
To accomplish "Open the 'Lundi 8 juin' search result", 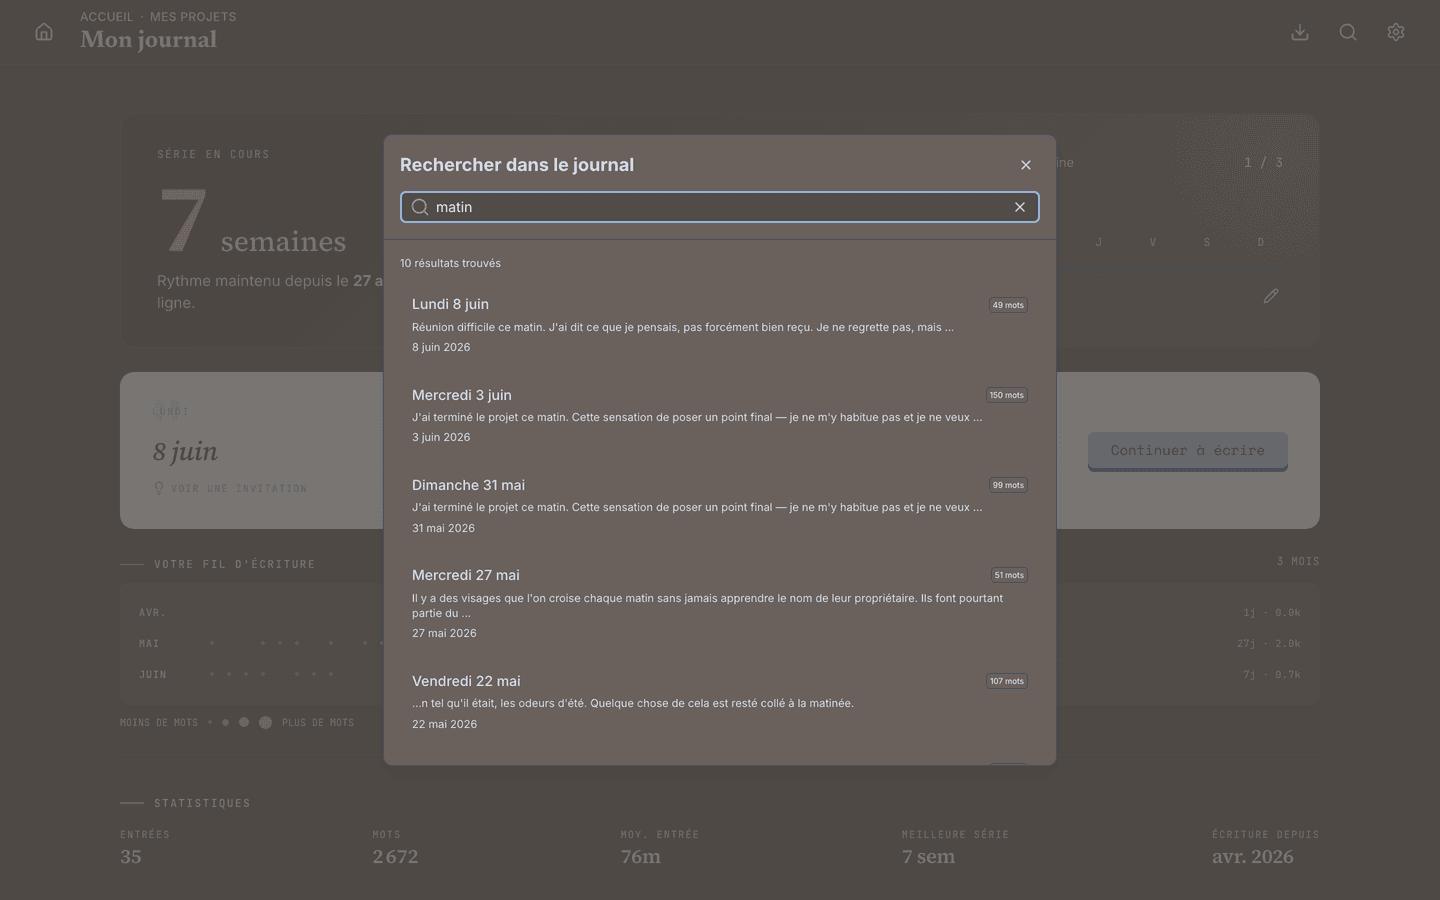I will click(720, 325).
